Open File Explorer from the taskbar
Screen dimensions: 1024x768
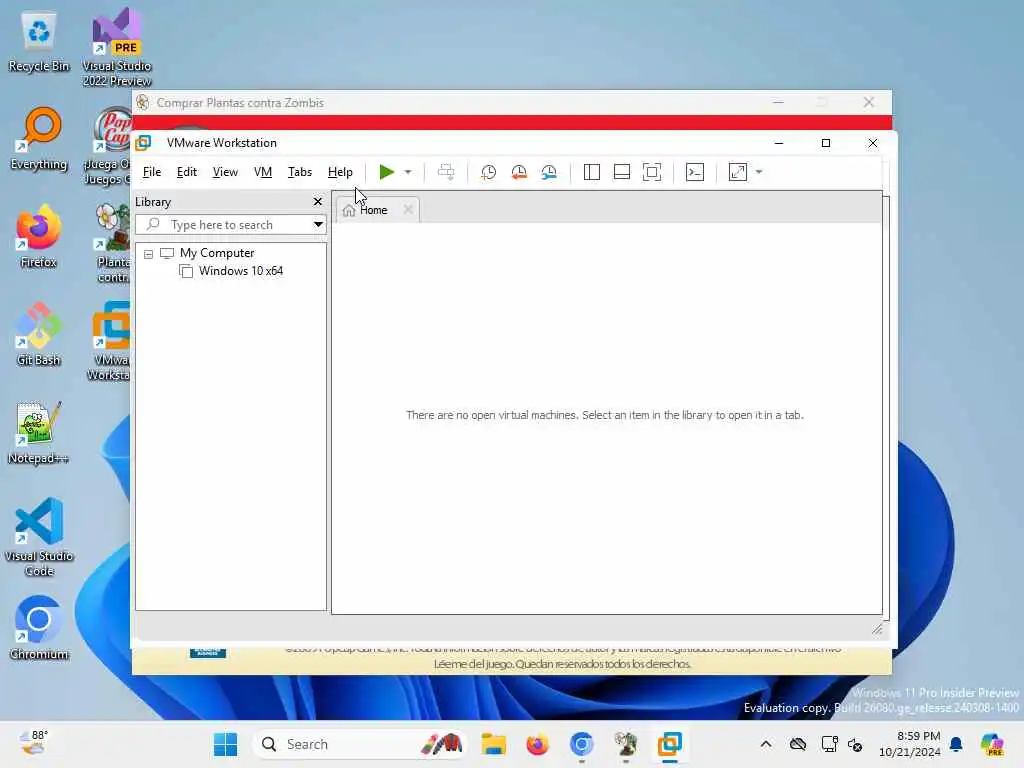coord(494,744)
